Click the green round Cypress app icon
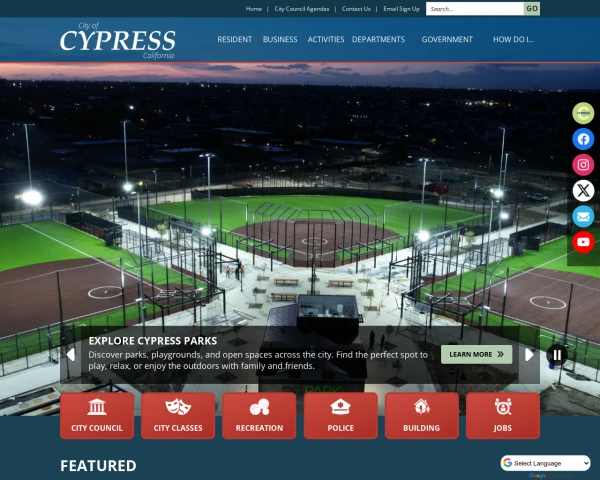The width and height of the screenshot is (600, 480). tap(583, 113)
